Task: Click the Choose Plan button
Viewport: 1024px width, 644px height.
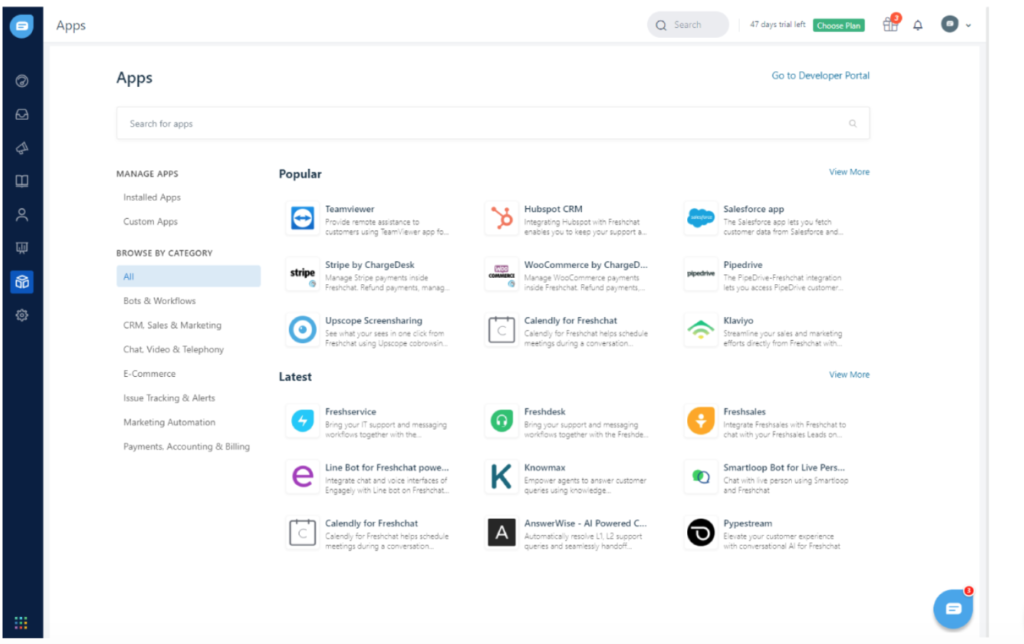Action: point(839,25)
